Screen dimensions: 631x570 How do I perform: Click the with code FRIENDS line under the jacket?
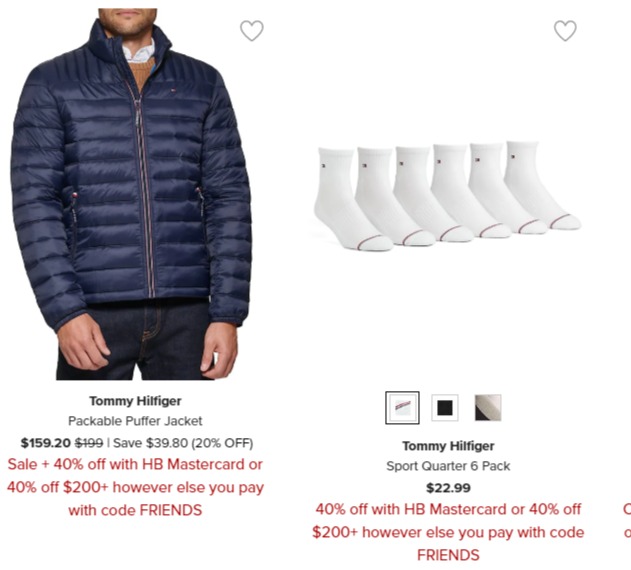135,510
